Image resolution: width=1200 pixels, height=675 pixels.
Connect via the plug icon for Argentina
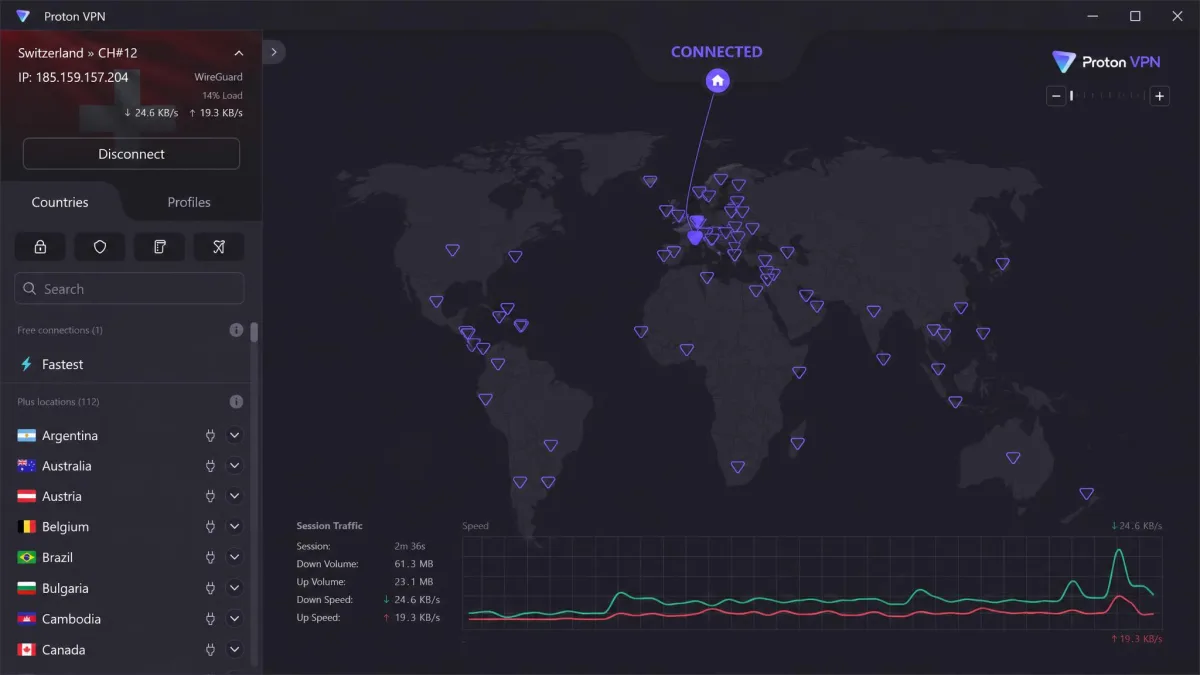pyautogui.click(x=211, y=436)
